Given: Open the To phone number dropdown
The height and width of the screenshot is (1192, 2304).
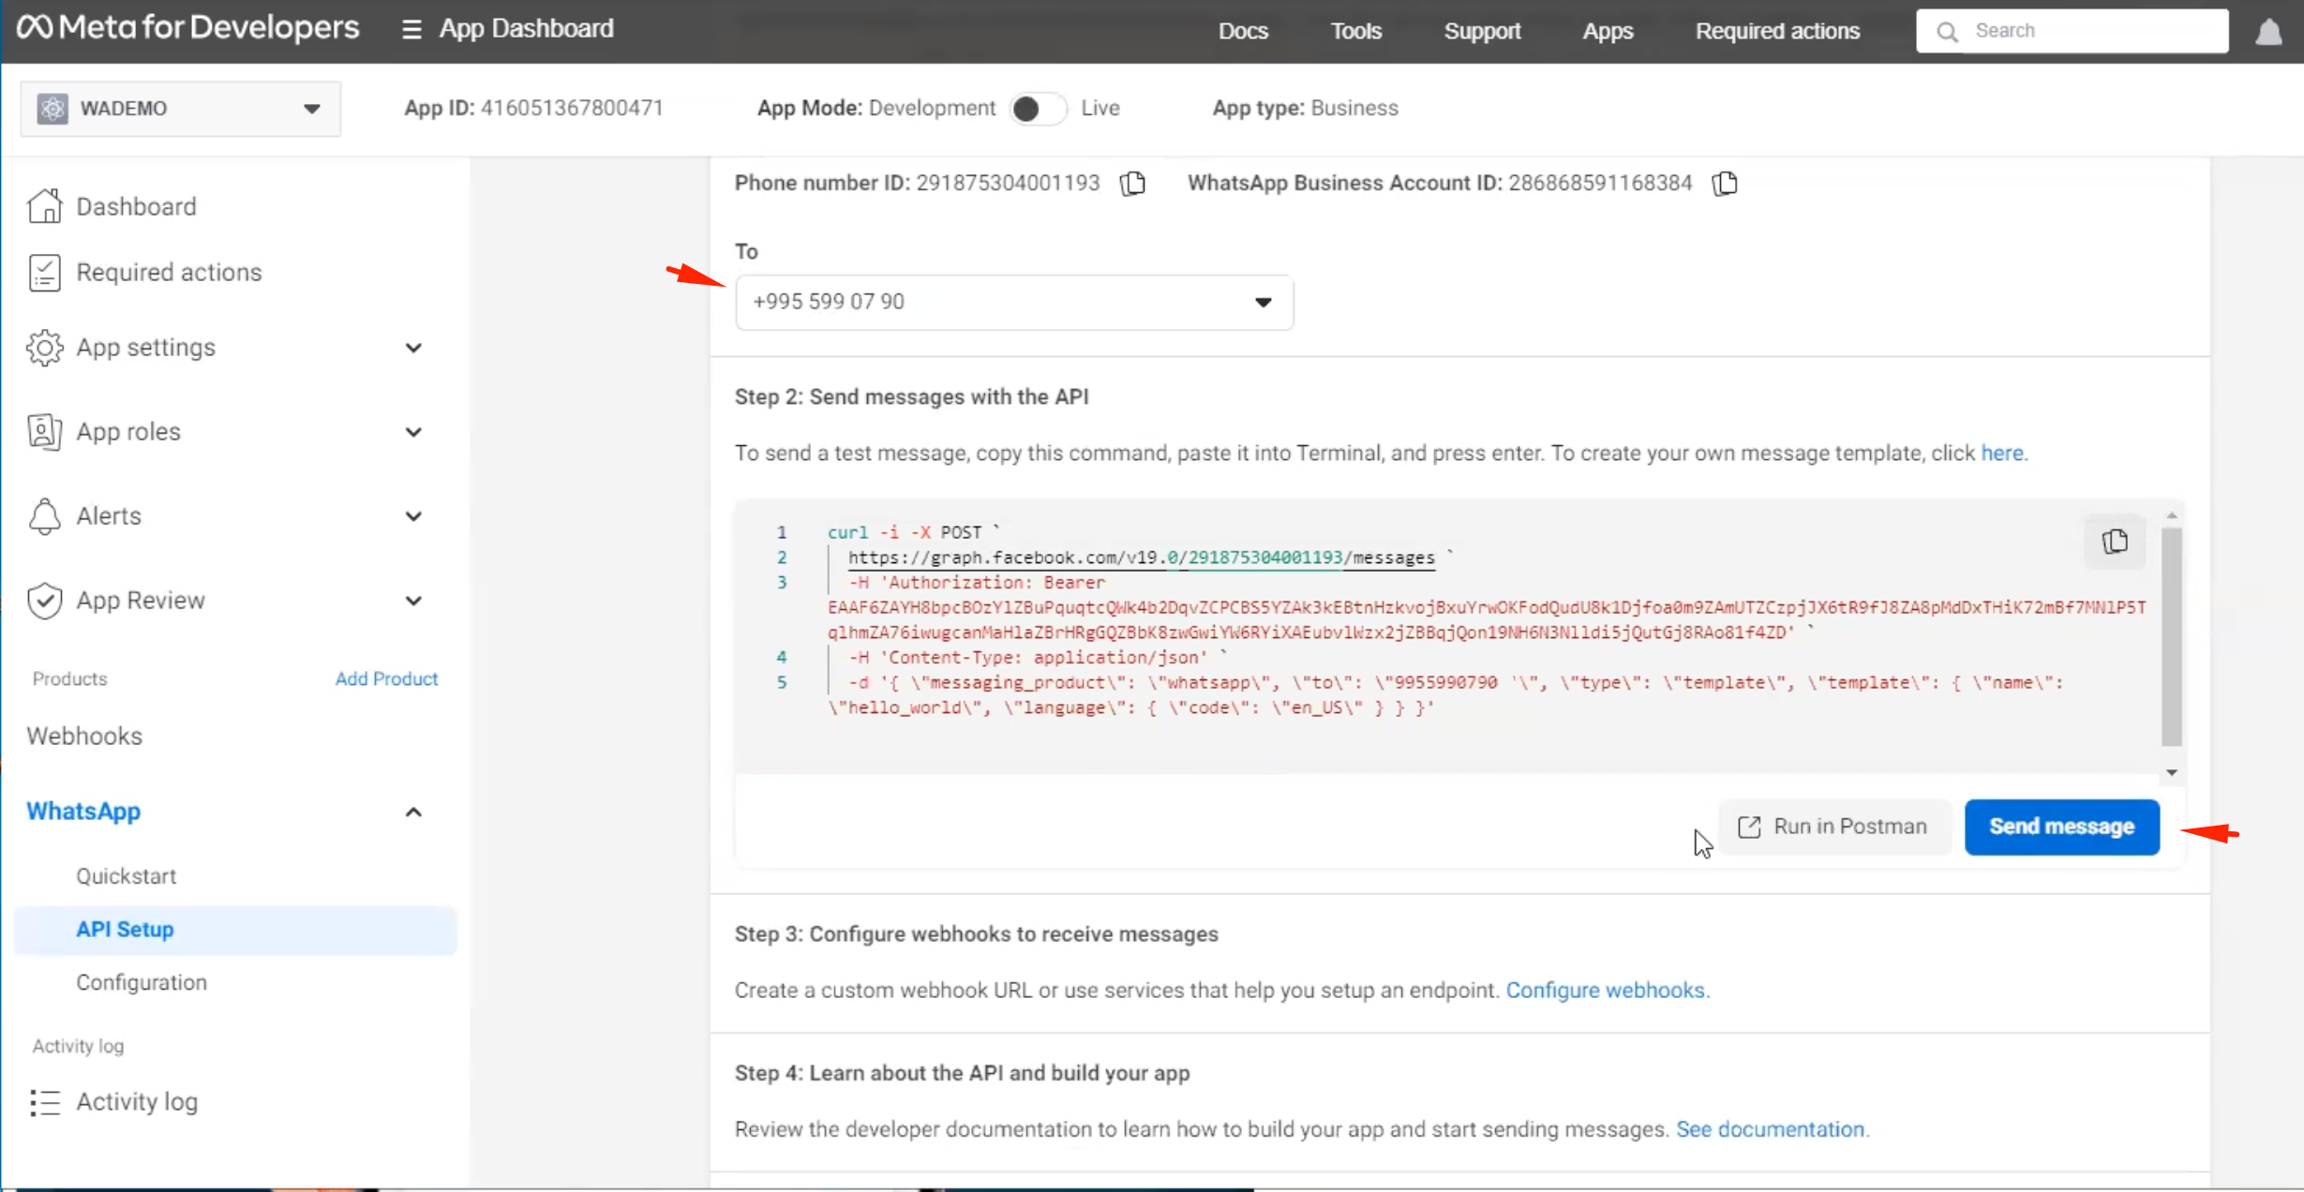Looking at the screenshot, I should [1013, 302].
